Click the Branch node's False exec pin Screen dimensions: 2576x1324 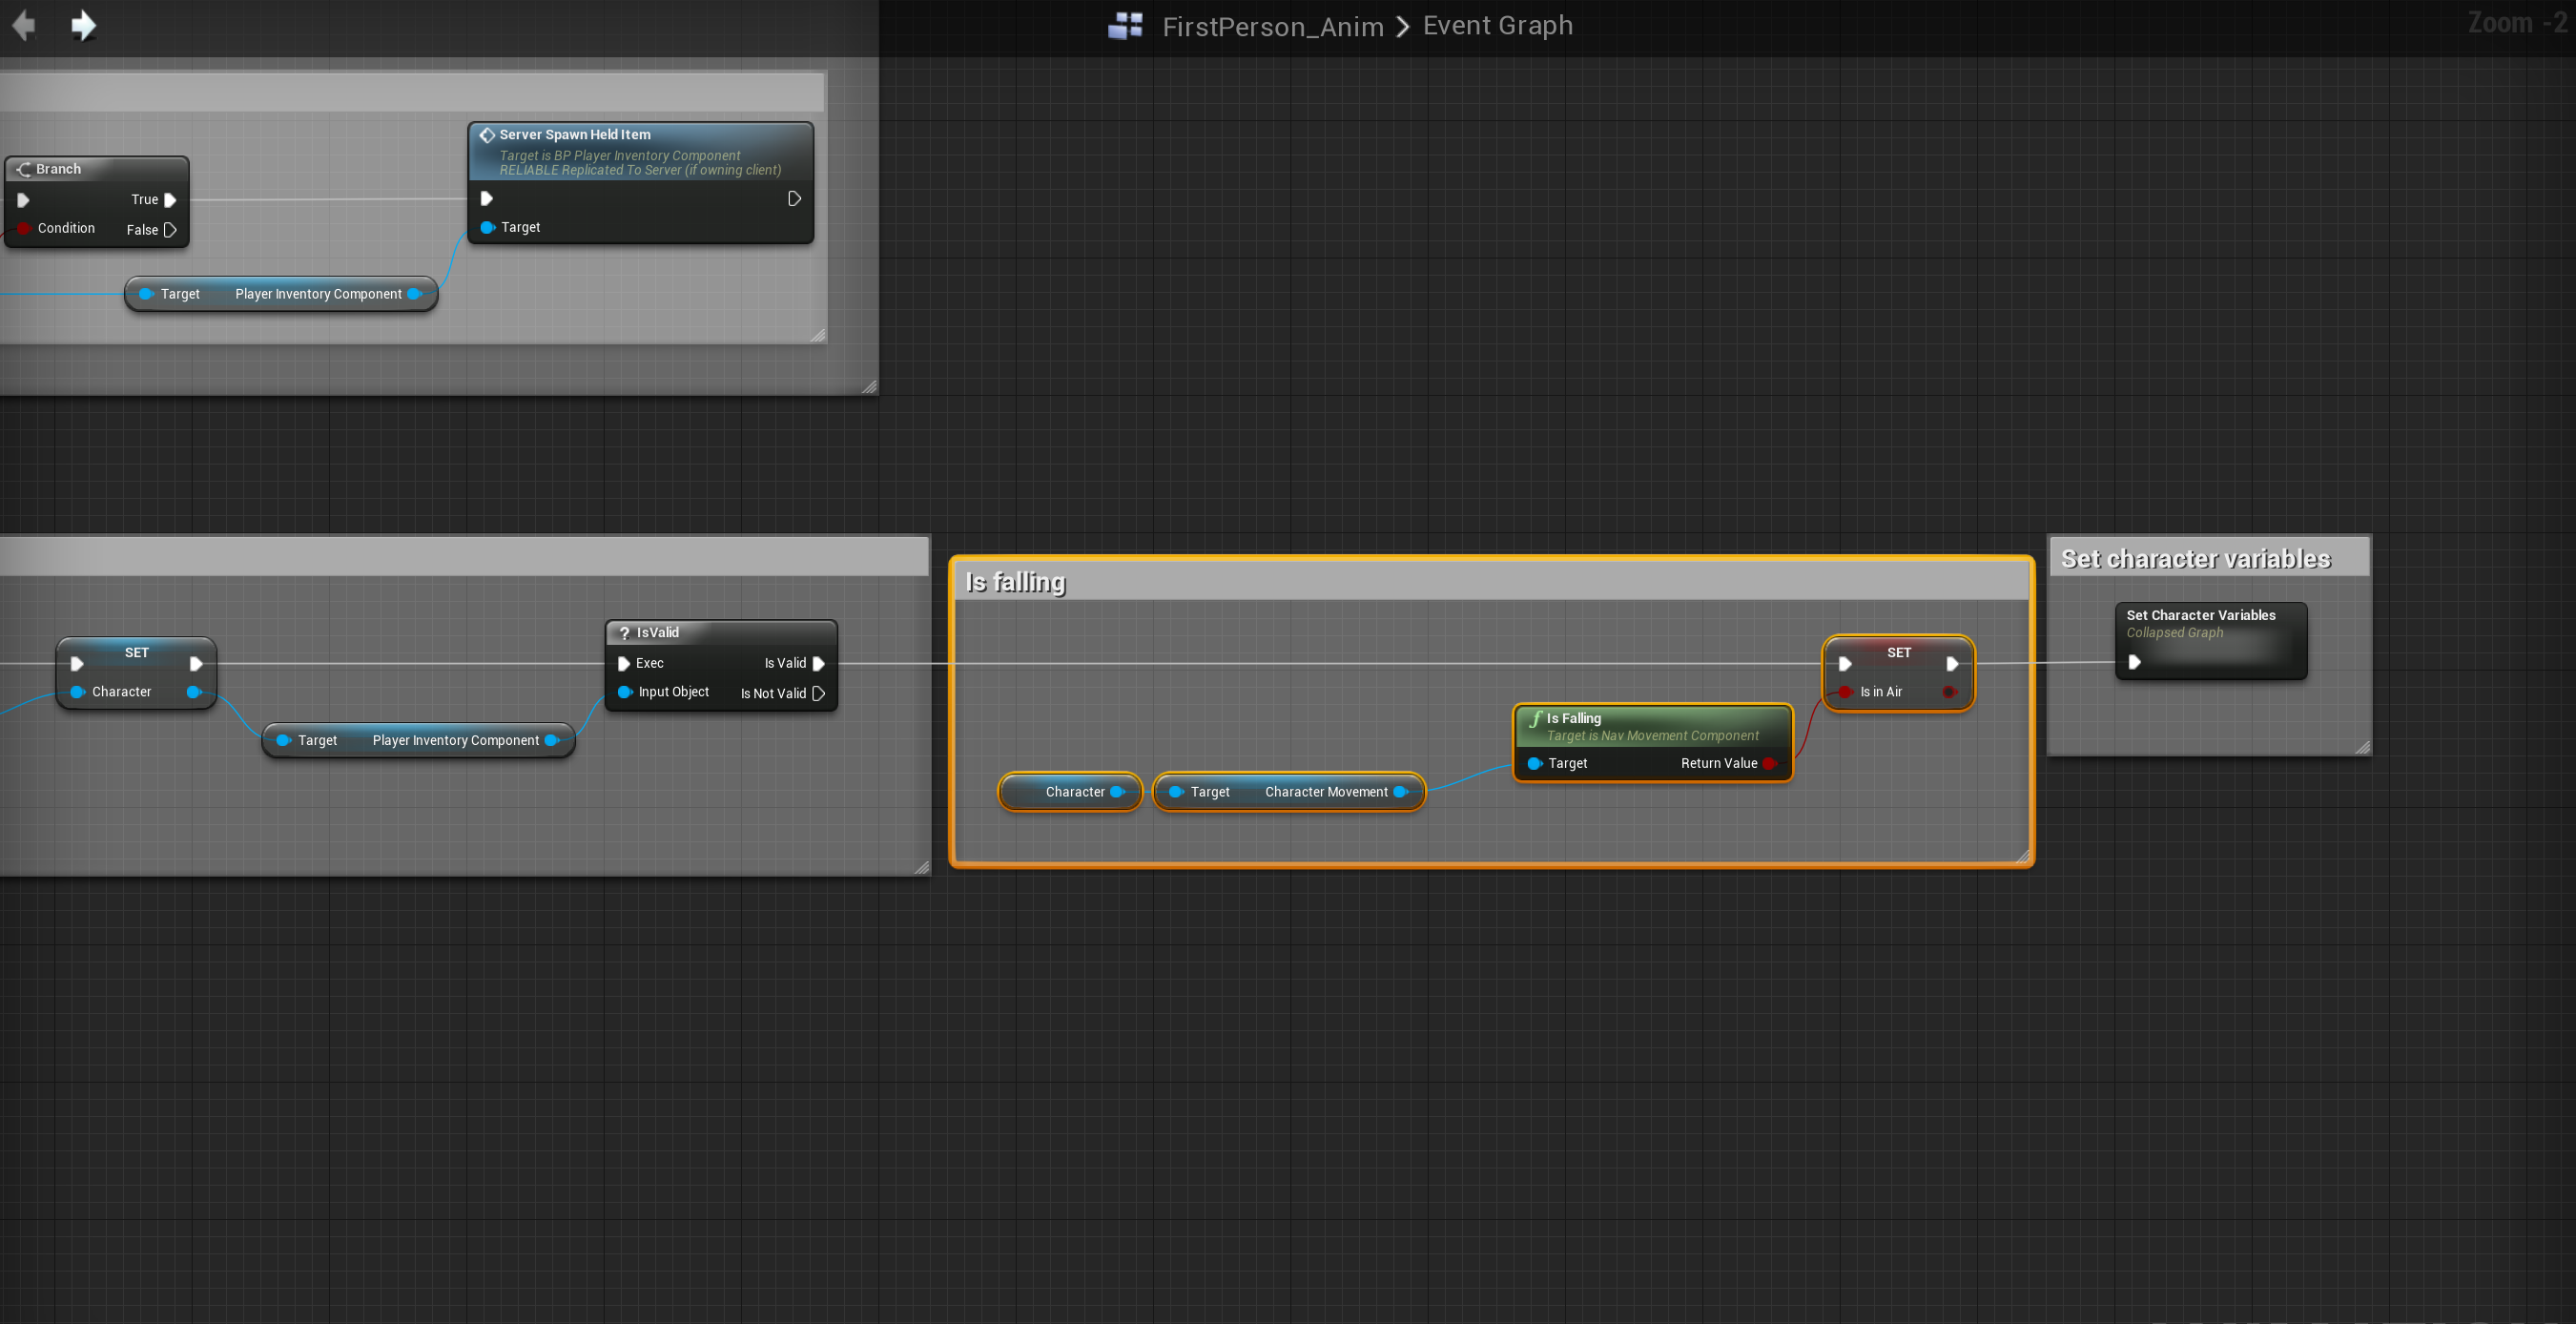(x=170, y=230)
